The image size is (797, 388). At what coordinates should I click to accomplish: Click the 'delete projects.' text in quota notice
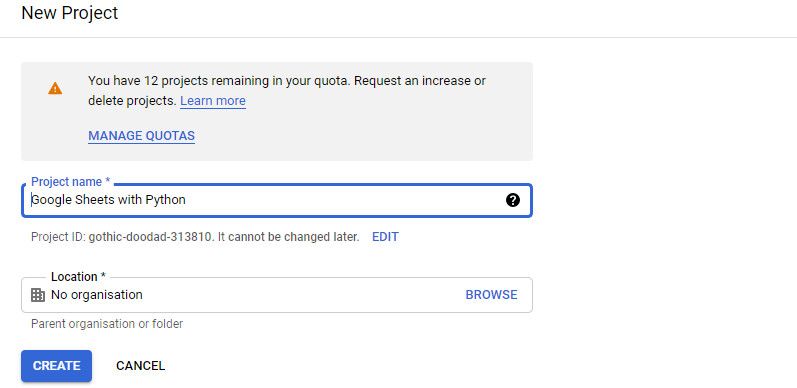(133, 101)
